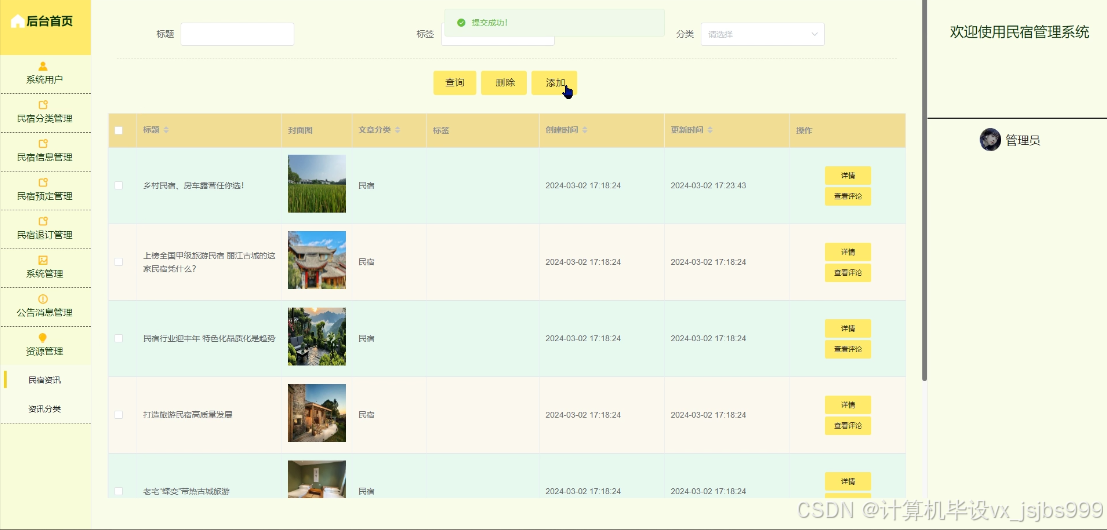Open the bedroom cover thumbnail in last row
The image size is (1107, 530).
317,480
